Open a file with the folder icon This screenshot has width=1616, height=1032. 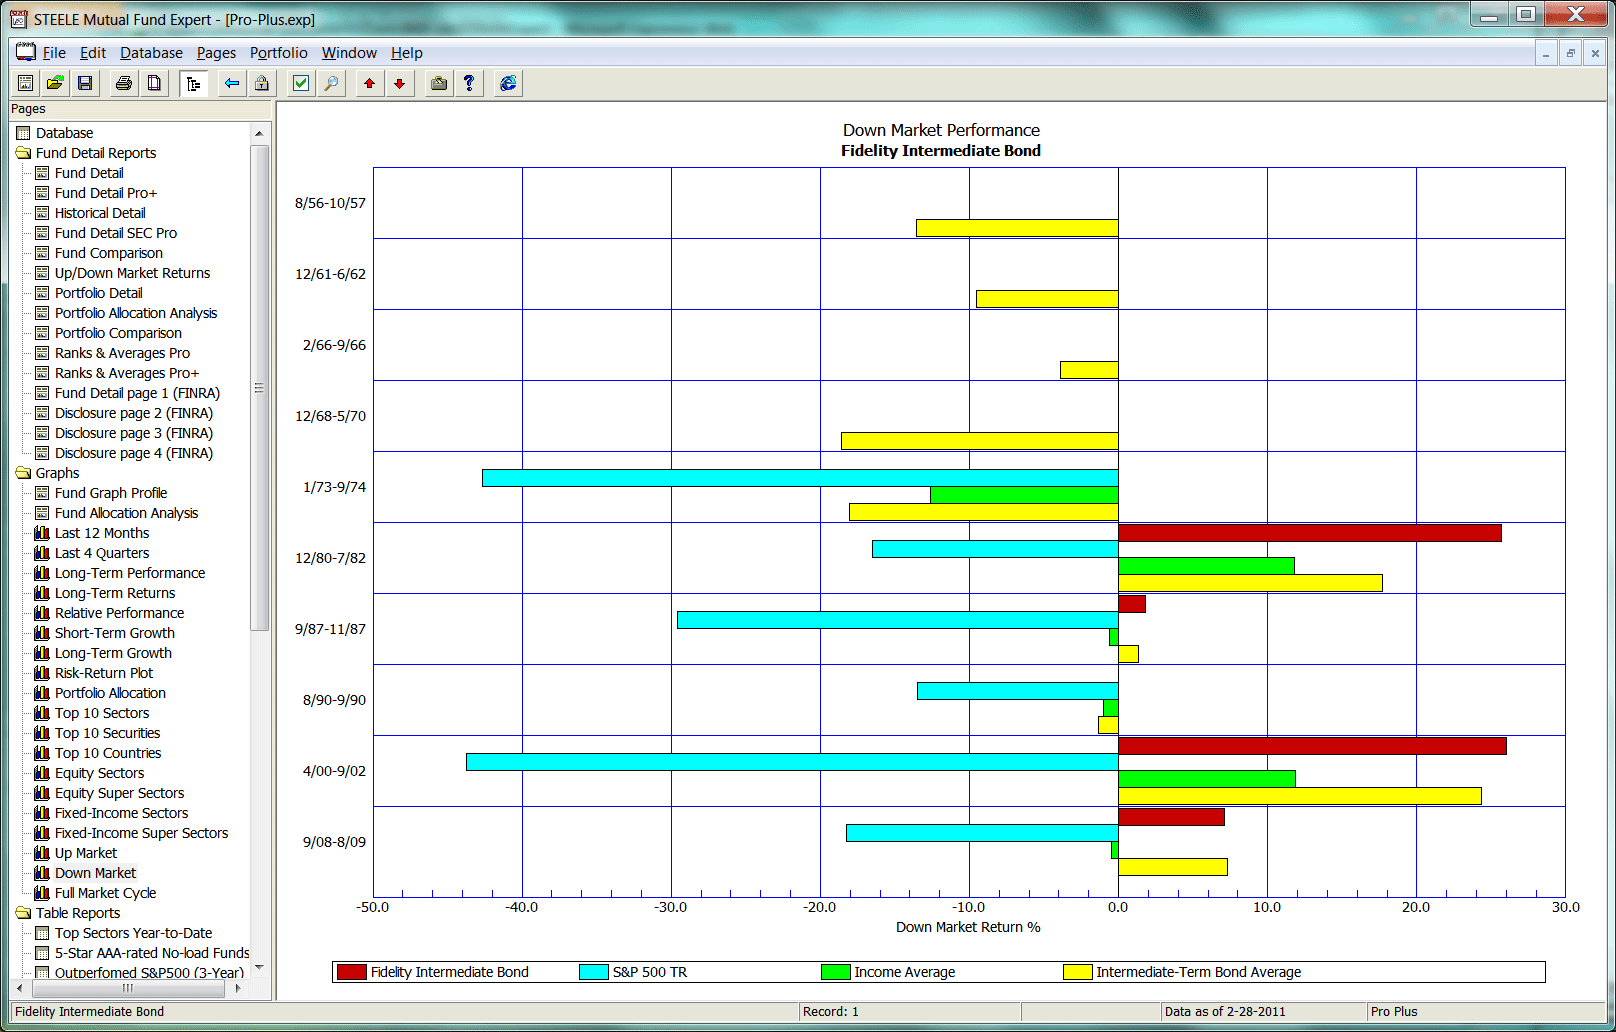(55, 83)
